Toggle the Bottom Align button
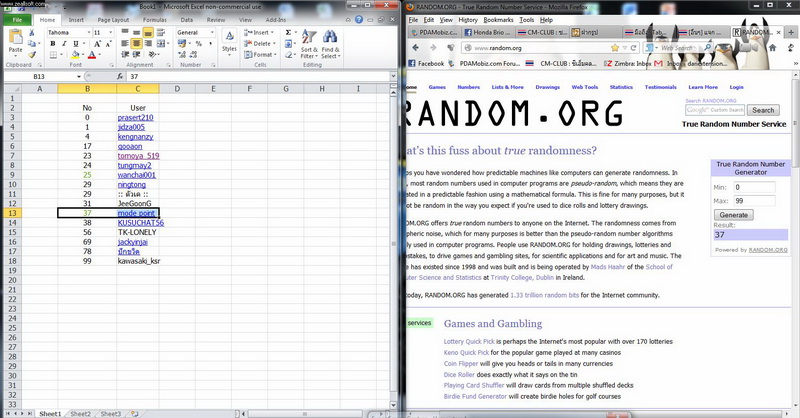The height and width of the screenshot is (418, 800). point(148,32)
